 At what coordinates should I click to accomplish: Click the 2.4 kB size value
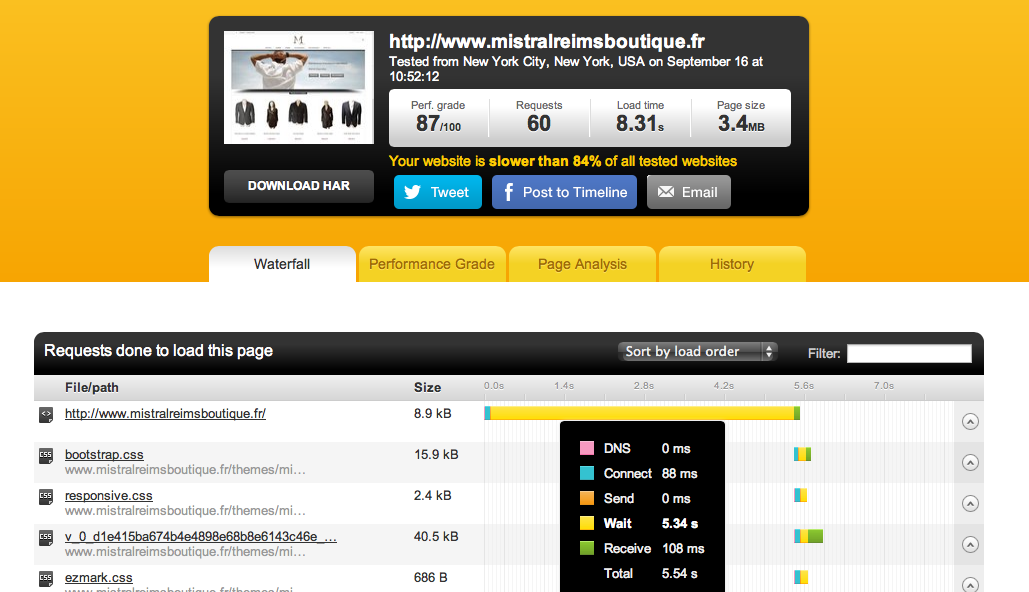pyautogui.click(x=432, y=496)
